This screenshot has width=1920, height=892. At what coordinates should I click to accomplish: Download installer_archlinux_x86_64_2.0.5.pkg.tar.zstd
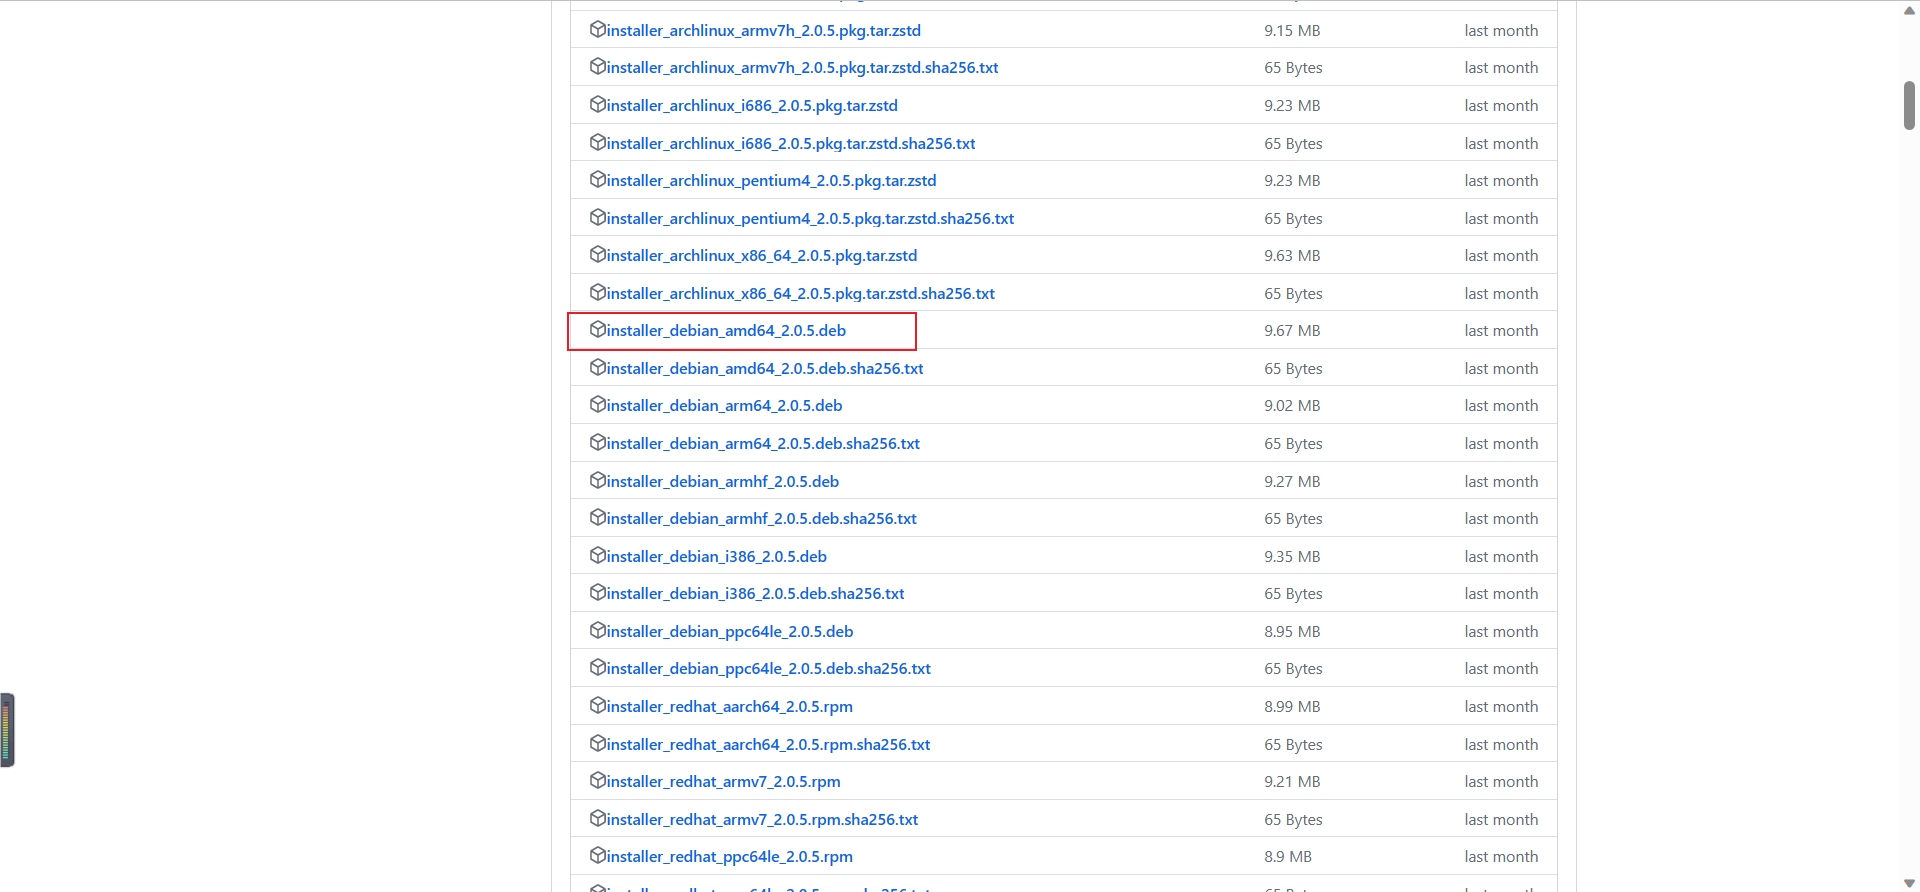click(761, 256)
